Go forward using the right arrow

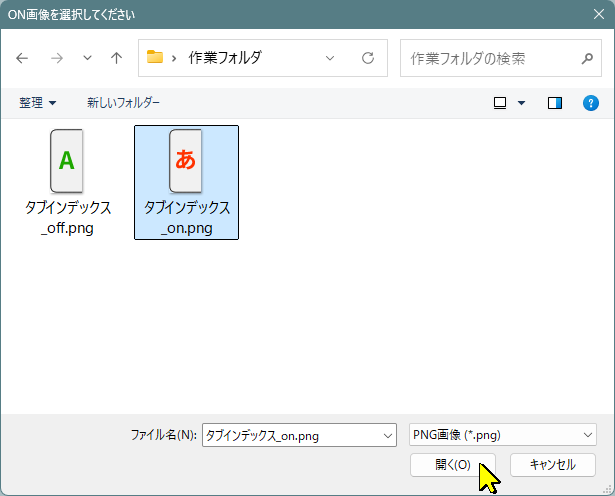click(57, 58)
